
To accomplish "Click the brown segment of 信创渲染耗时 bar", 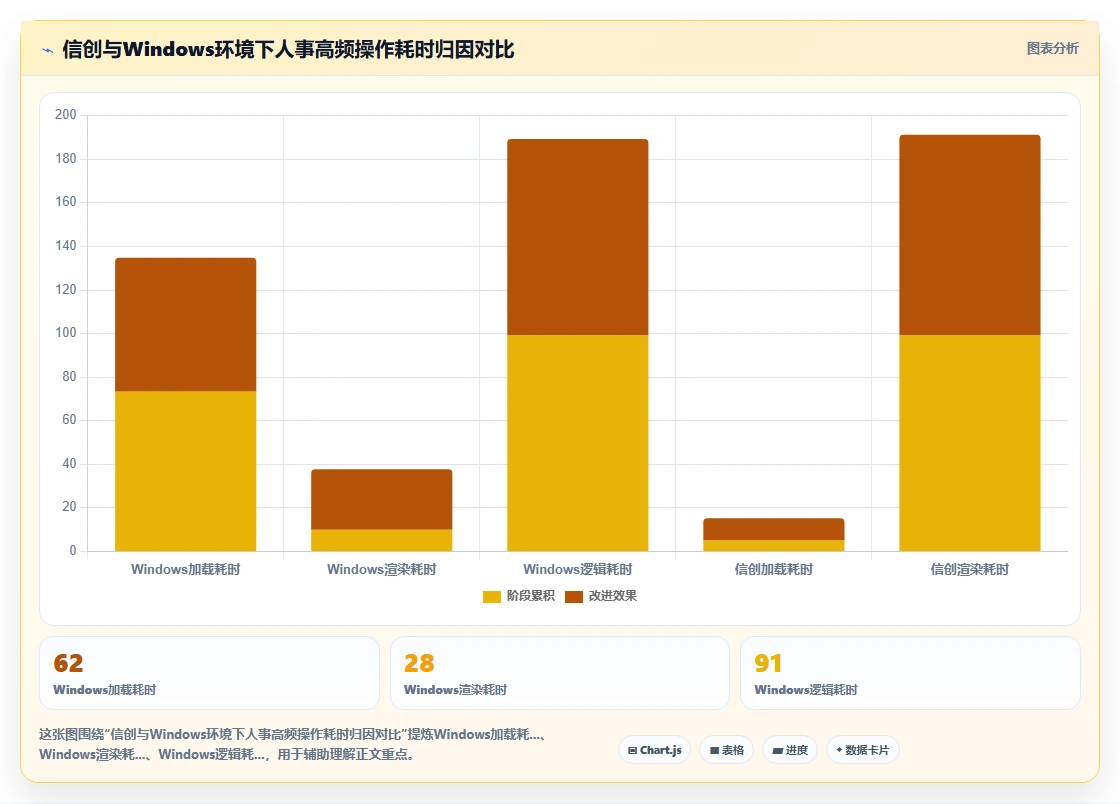I will [970, 235].
